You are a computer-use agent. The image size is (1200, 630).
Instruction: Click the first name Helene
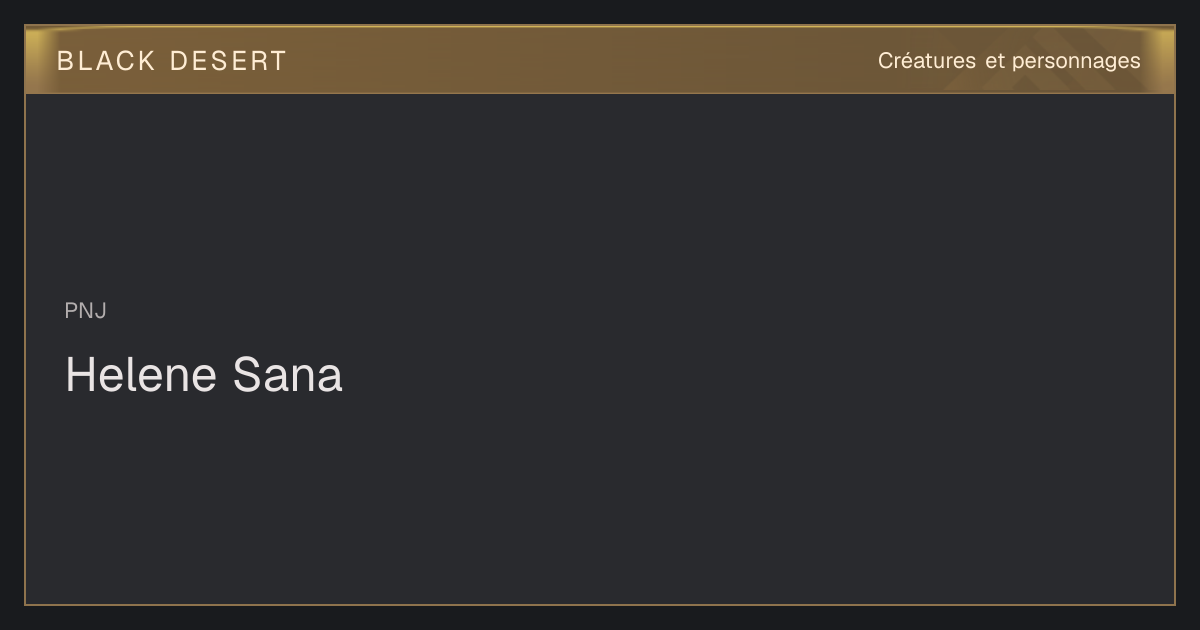141,375
